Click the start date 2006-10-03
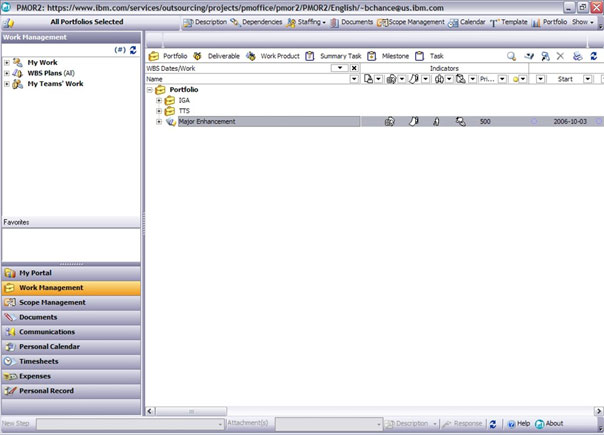Screen dimensions: 604x435 click(570, 122)
